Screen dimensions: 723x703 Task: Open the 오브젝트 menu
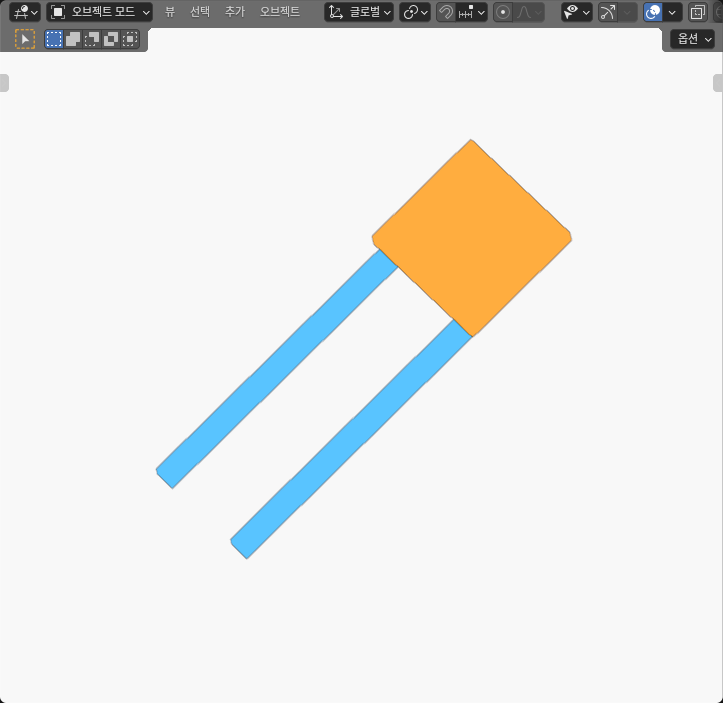[x=279, y=12]
